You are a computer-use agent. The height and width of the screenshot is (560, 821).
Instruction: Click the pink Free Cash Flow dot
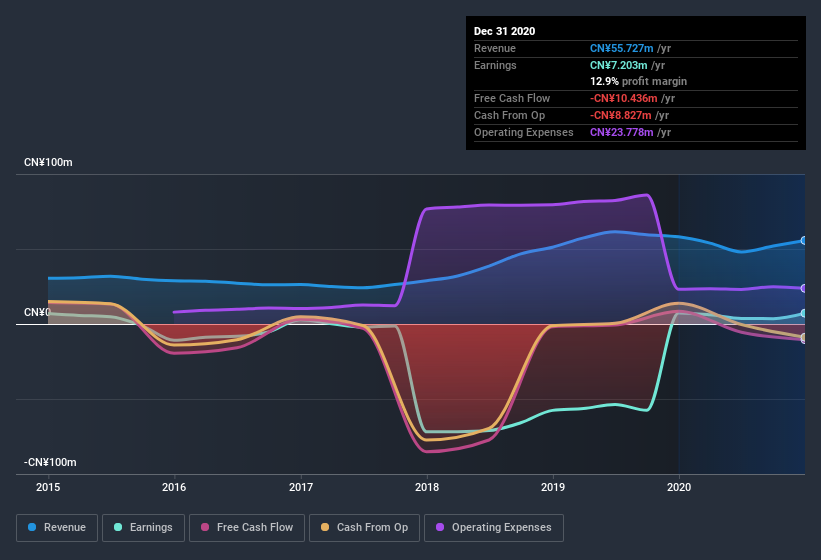tap(205, 527)
